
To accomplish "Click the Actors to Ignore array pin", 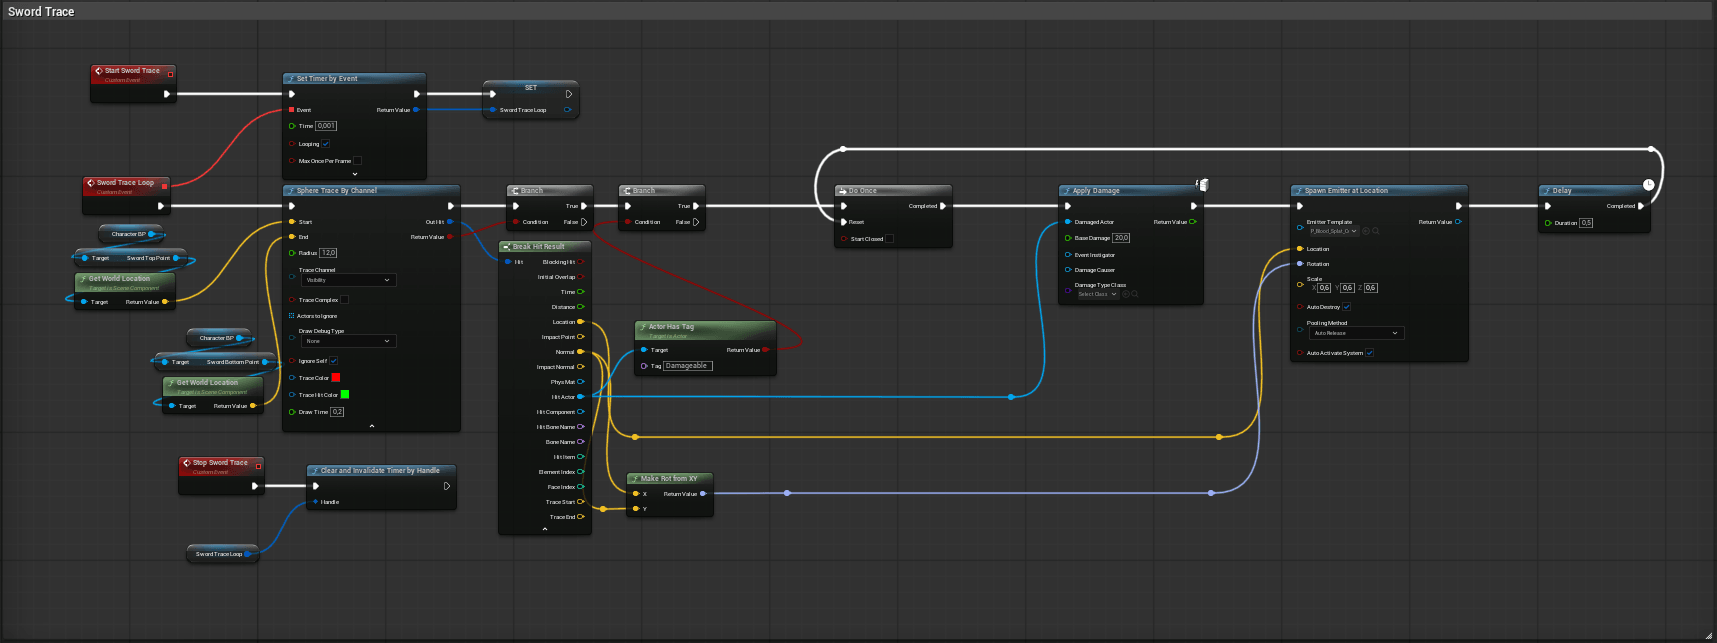I will 292,316.
